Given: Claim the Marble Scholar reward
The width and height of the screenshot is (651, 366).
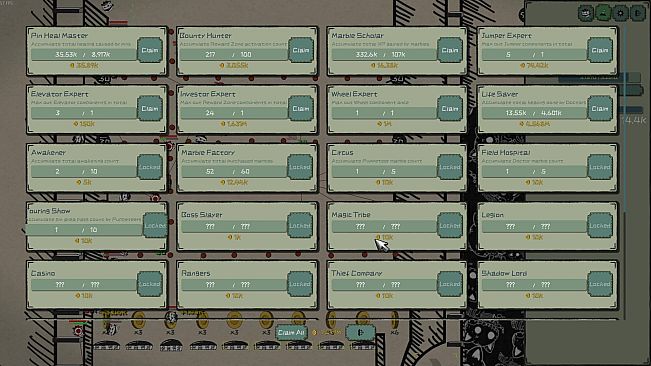Looking at the screenshot, I should [x=450, y=50].
